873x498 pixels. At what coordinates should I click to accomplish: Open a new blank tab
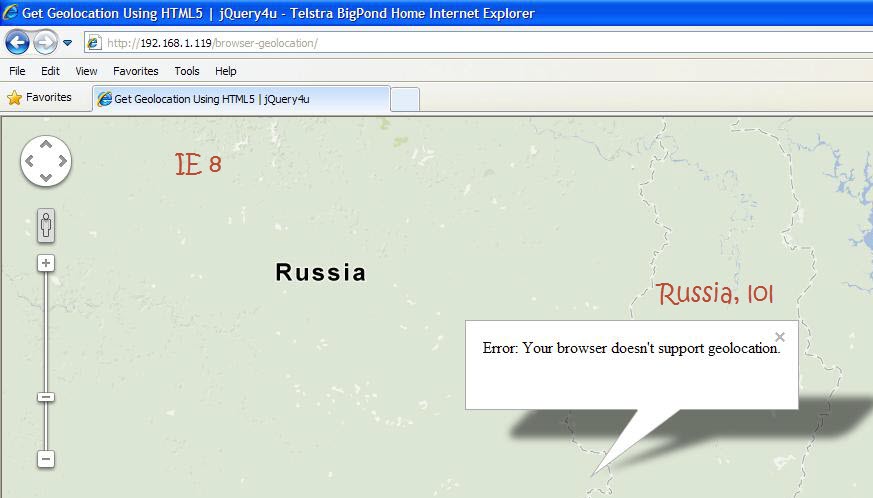click(404, 99)
